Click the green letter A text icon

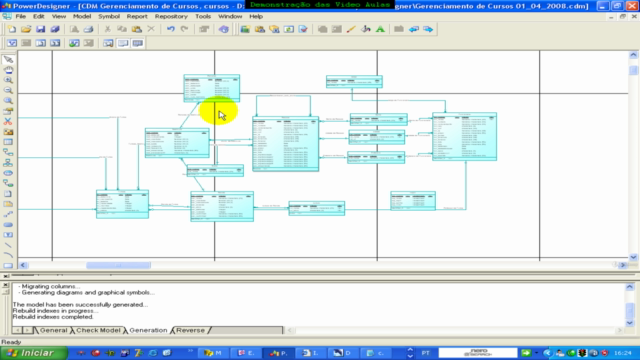click(x=380, y=29)
